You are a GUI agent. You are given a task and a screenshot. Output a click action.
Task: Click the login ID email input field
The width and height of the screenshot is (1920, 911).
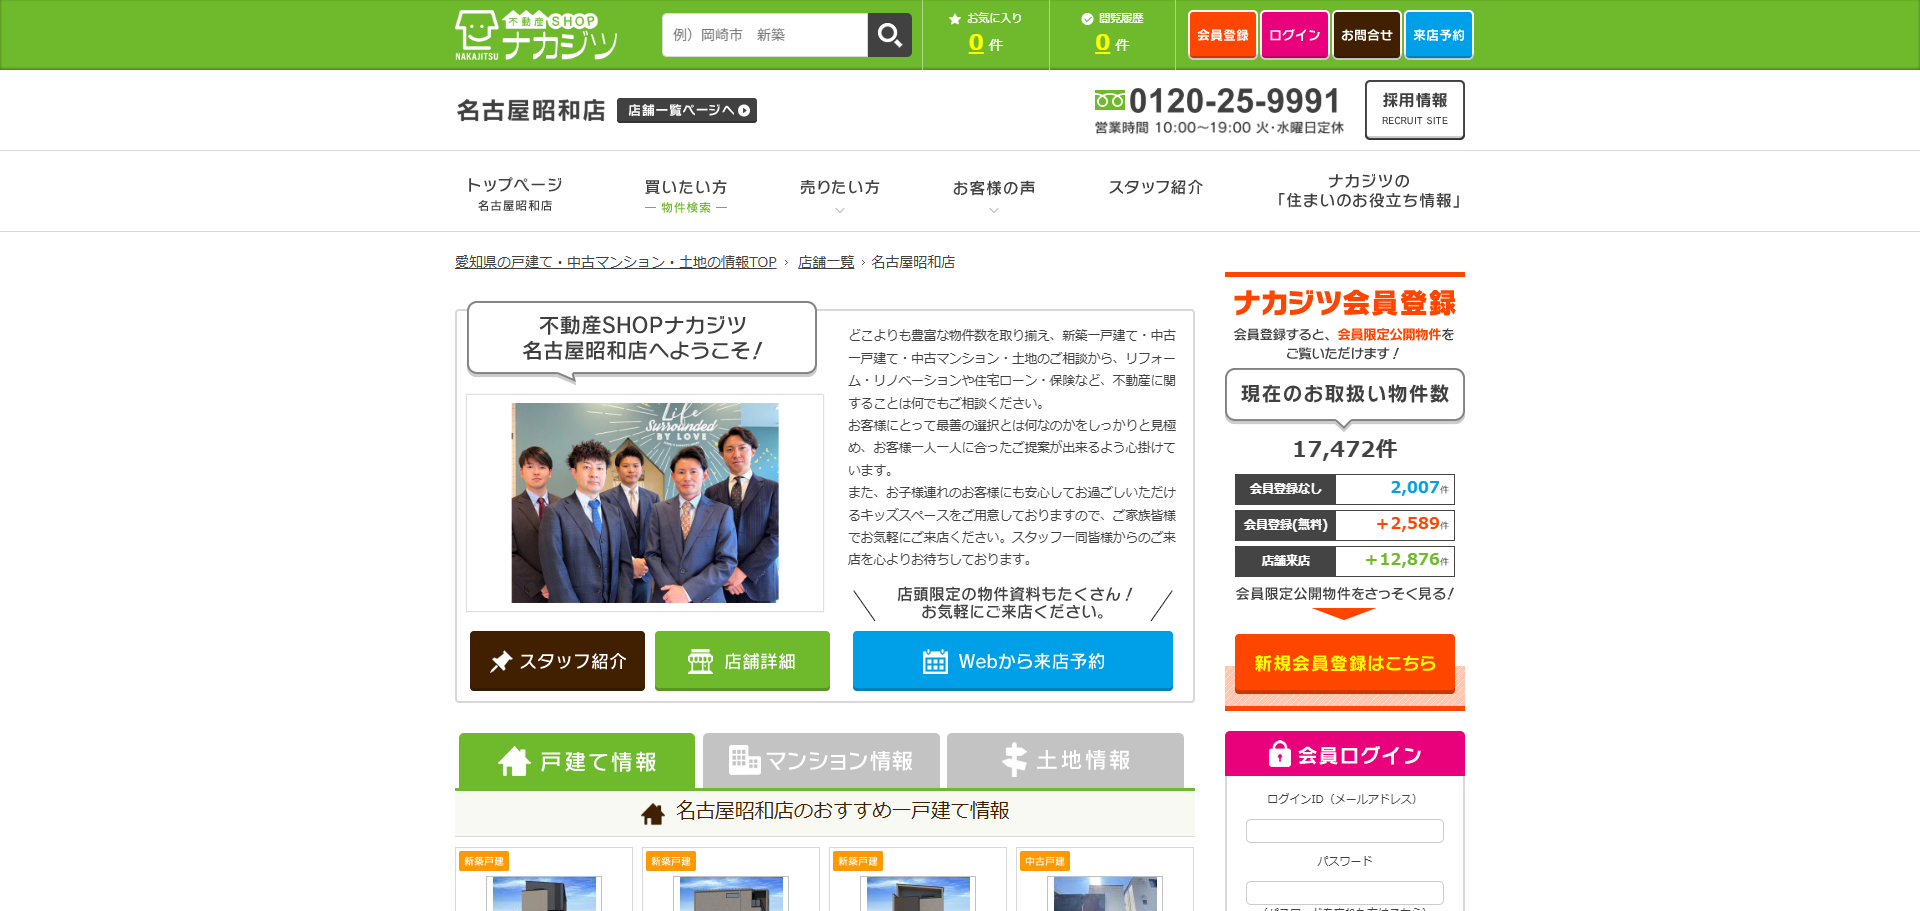(x=1344, y=831)
